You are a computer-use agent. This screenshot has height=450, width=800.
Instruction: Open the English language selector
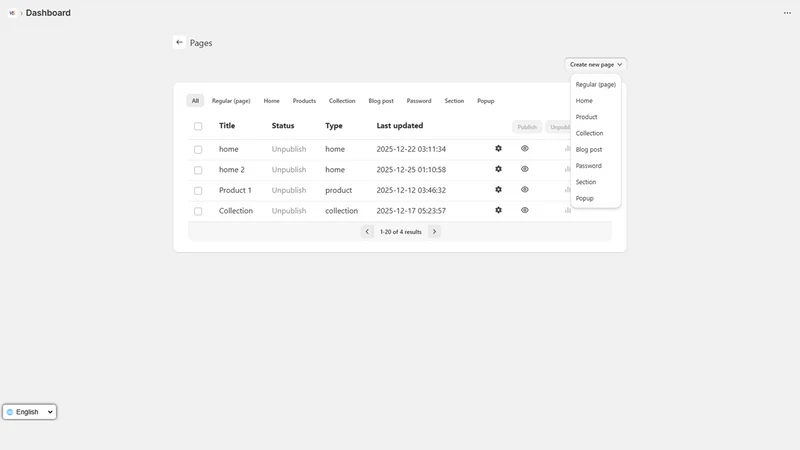point(30,412)
